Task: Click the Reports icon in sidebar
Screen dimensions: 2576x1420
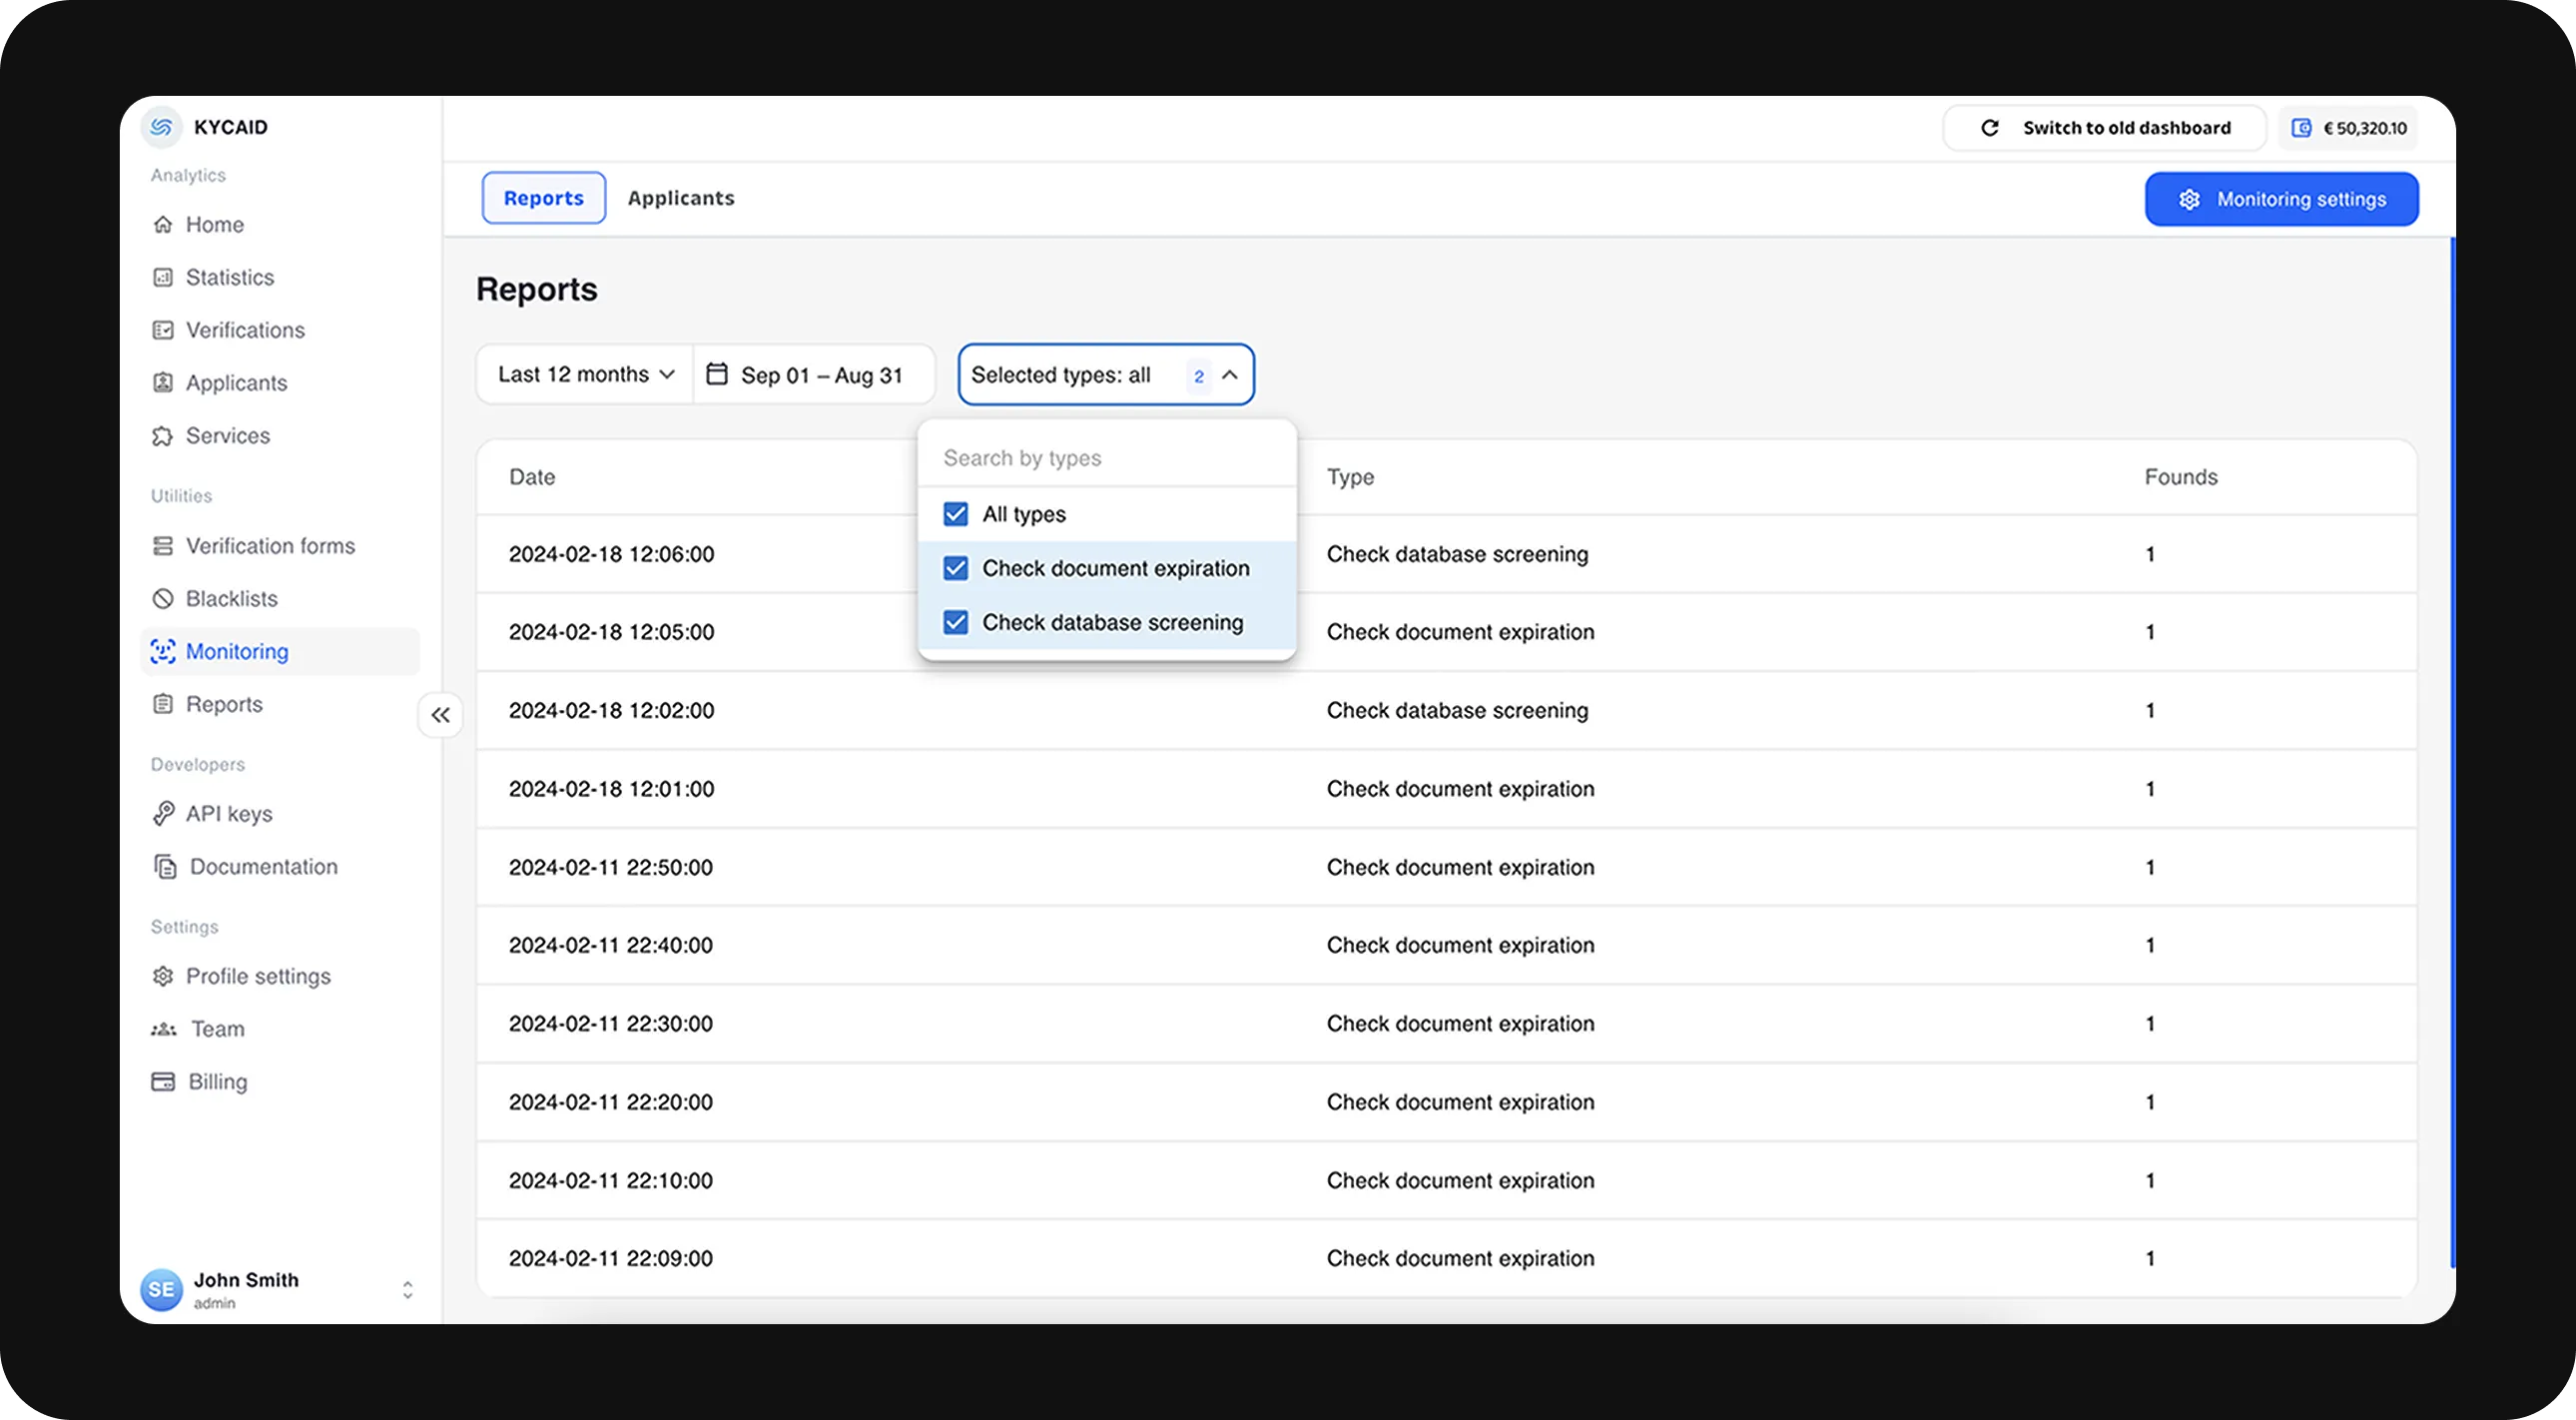Action: pos(165,703)
